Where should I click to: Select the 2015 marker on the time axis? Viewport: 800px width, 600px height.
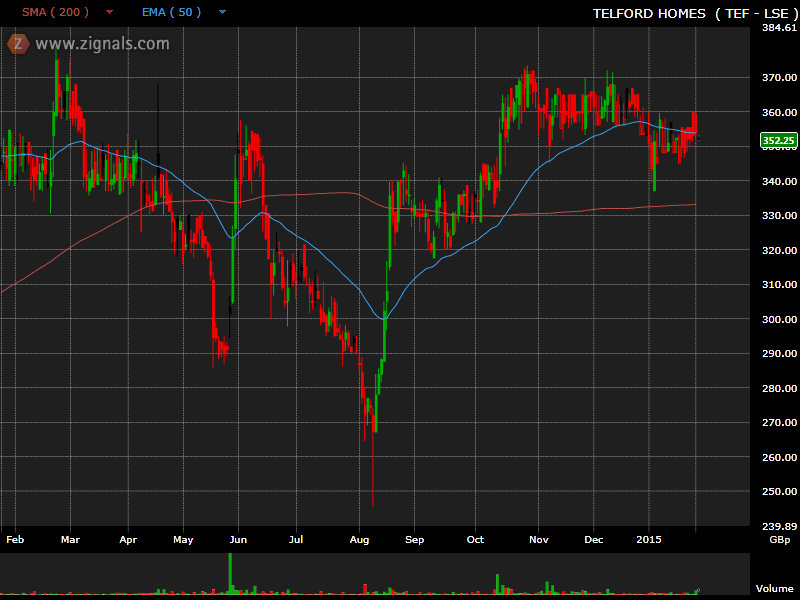[x=649, y=540]
